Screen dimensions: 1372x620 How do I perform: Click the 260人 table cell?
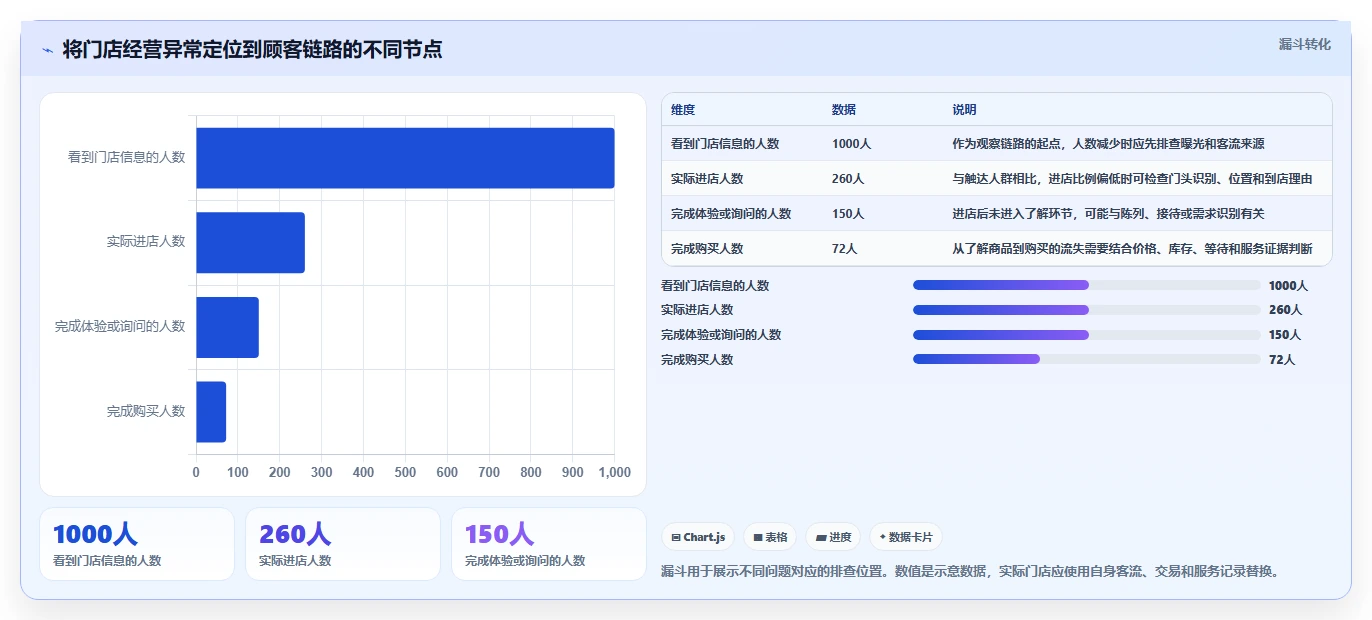(x=848, y=179)
